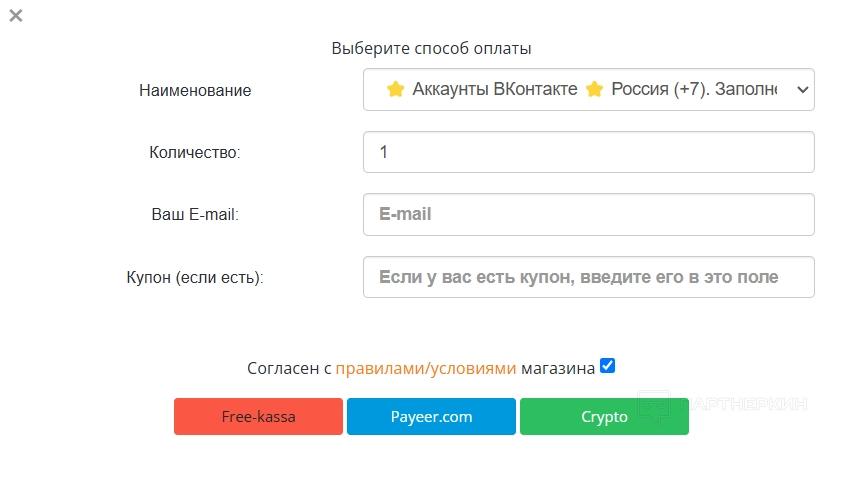
Task: Focus the Количество quantity field
Action: (588, 152)
